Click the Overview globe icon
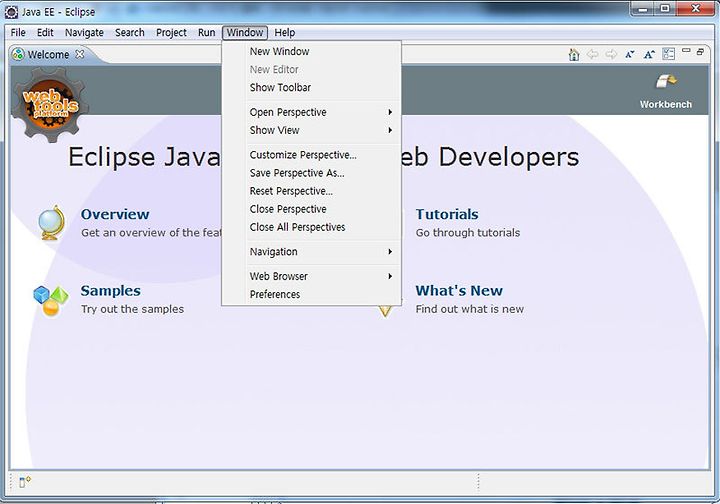Viewport: 720px width, 504px height. click(52, 223)
